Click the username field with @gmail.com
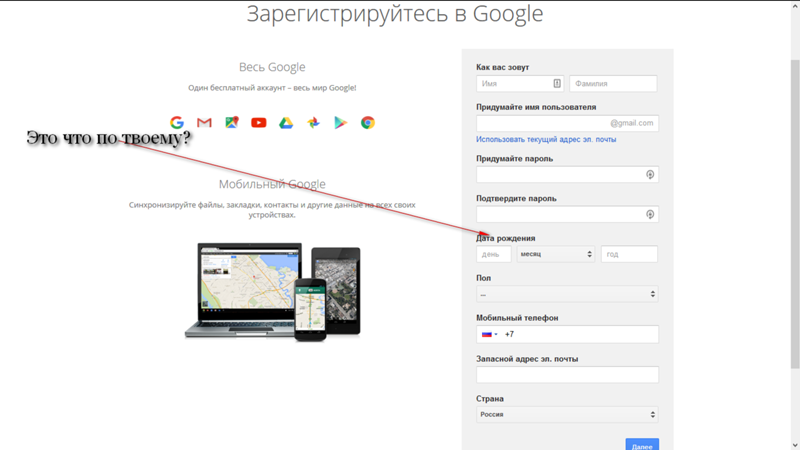 (567, 123)
